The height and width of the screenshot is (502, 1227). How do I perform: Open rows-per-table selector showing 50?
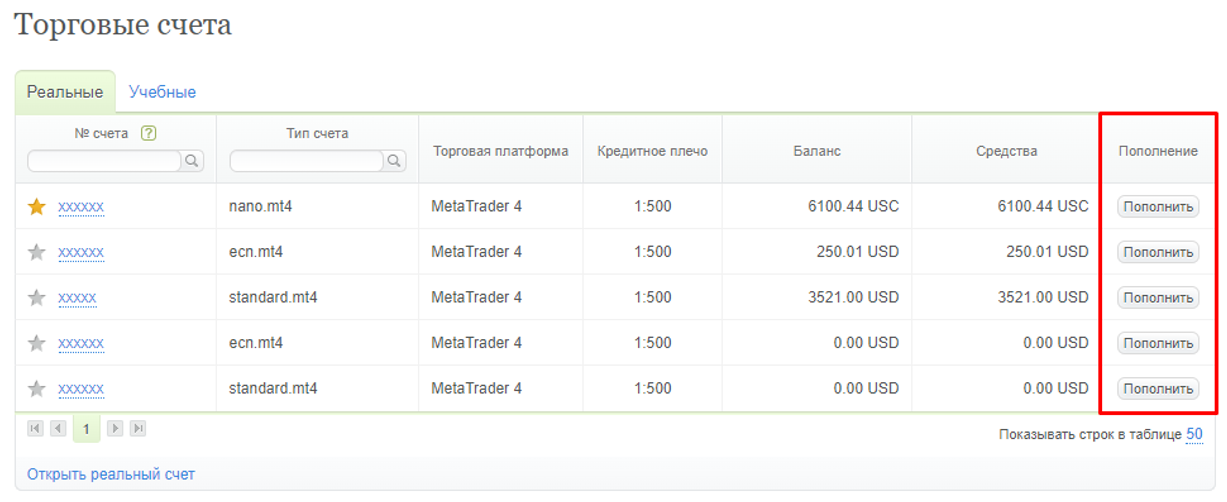[x=1194, y=434]
